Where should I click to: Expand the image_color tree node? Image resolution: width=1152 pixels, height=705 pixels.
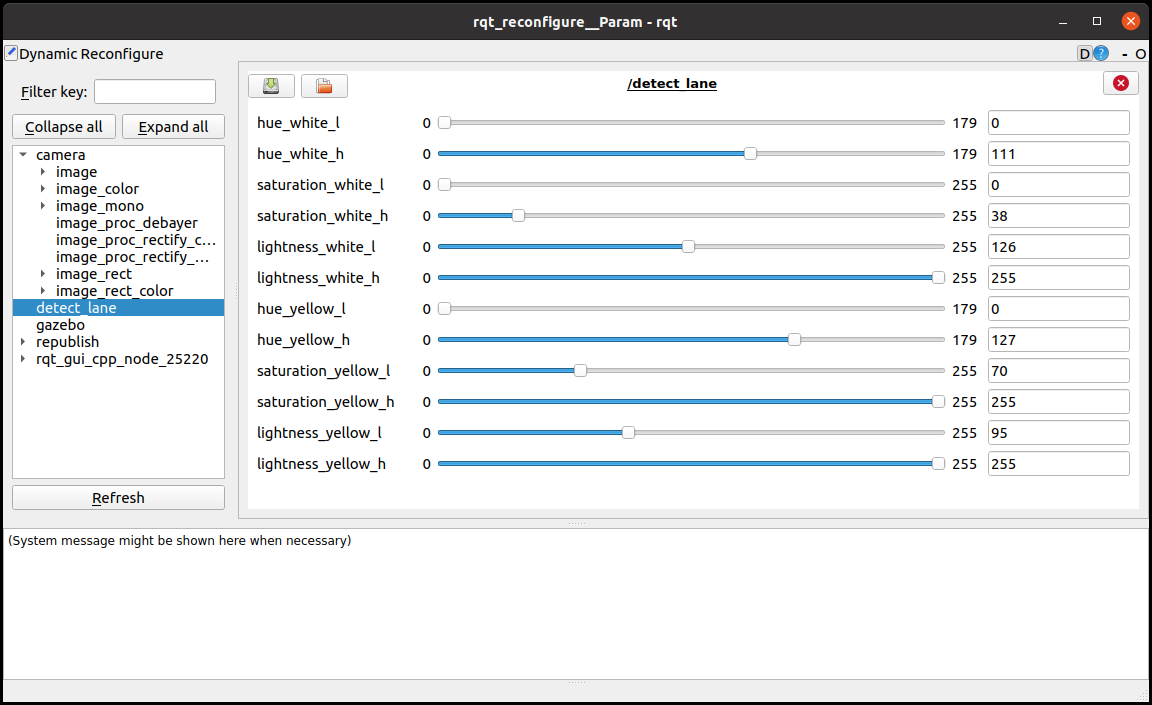pyautogui.click(x=43, y=189)
